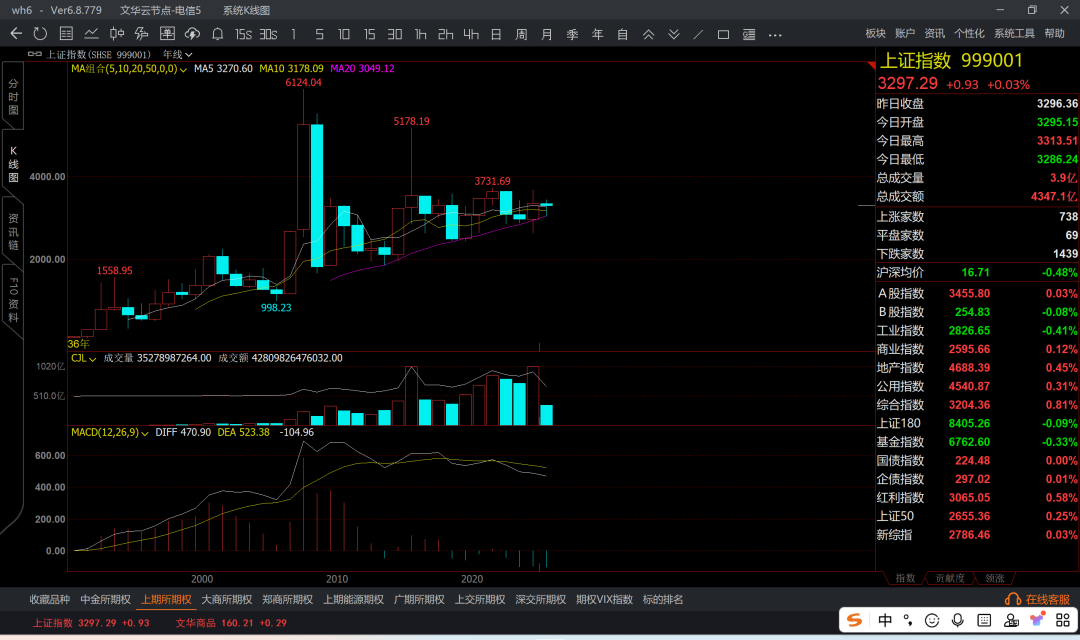Open the 中金所期权 bottom tab

coord(105,599)
